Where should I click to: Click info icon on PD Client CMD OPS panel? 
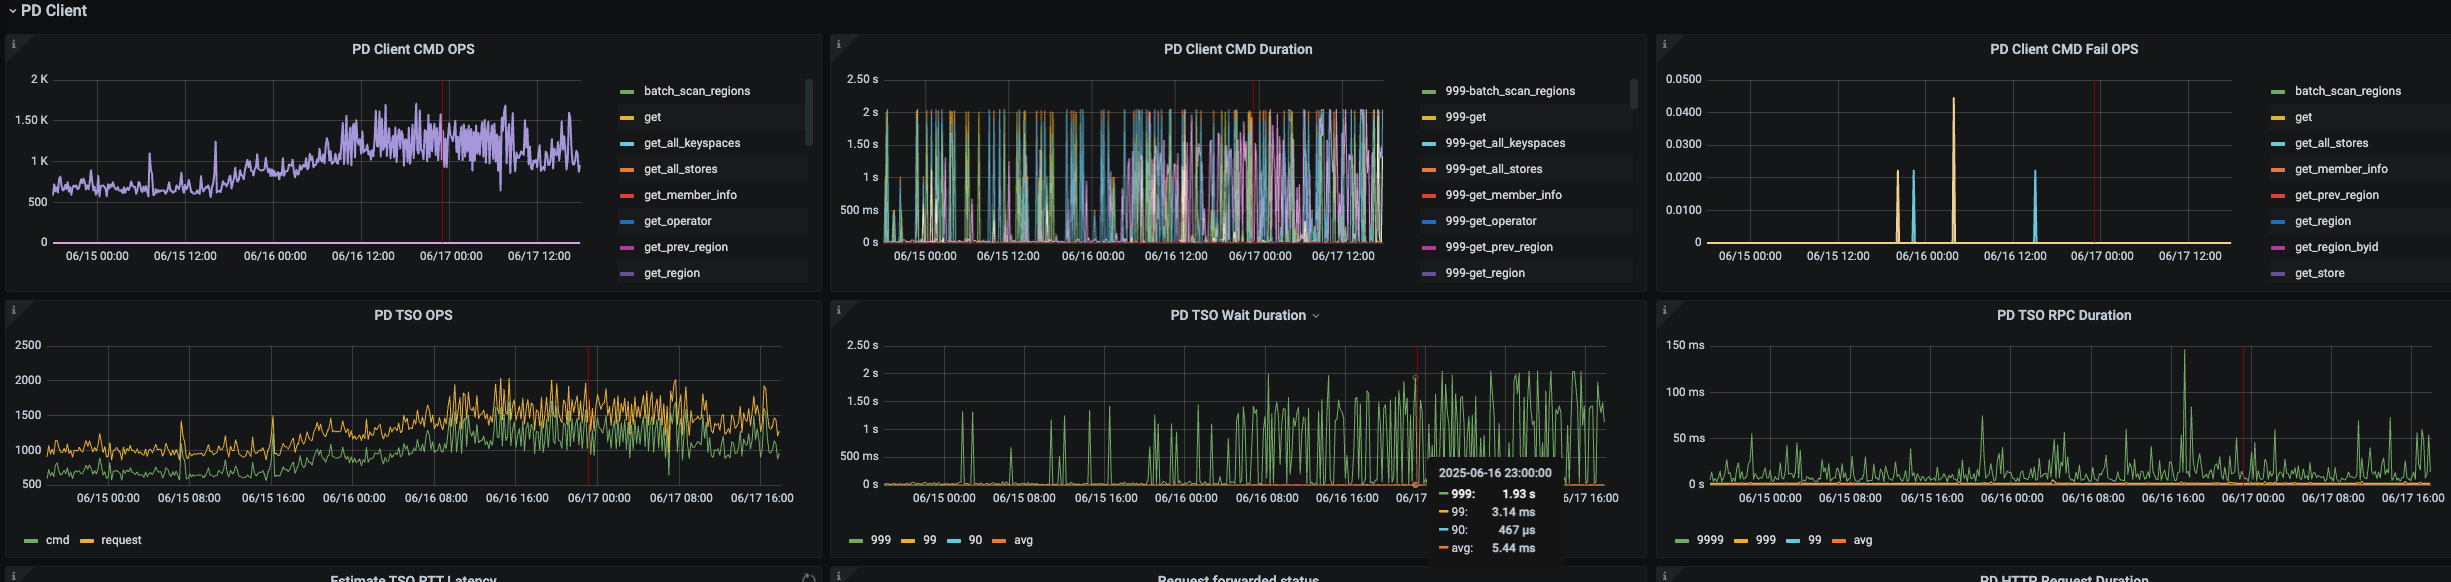tap(13, 44)
